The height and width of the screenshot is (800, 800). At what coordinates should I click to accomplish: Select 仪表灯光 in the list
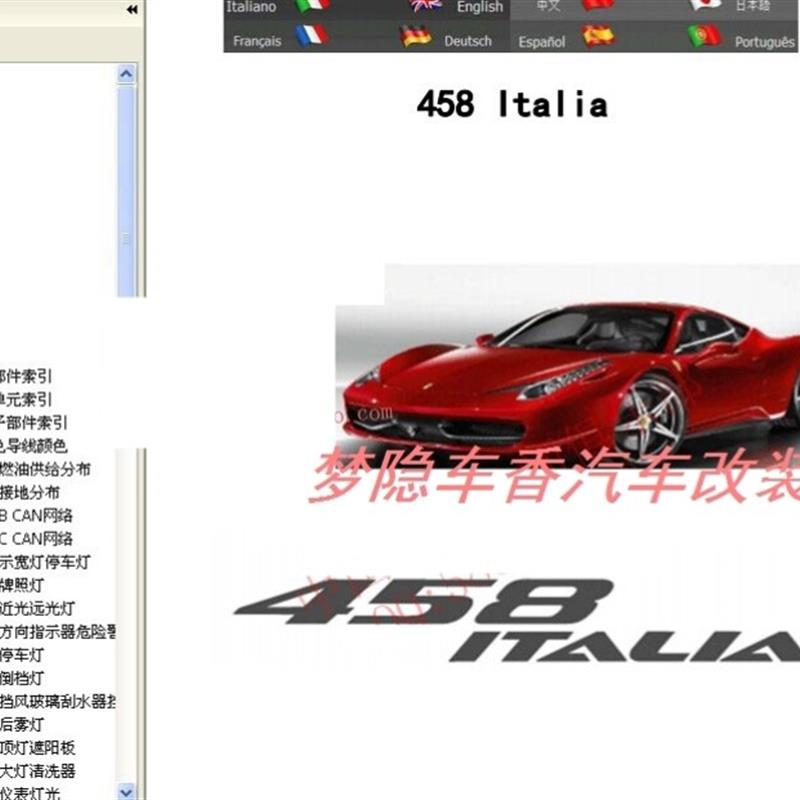click(30, 793)
